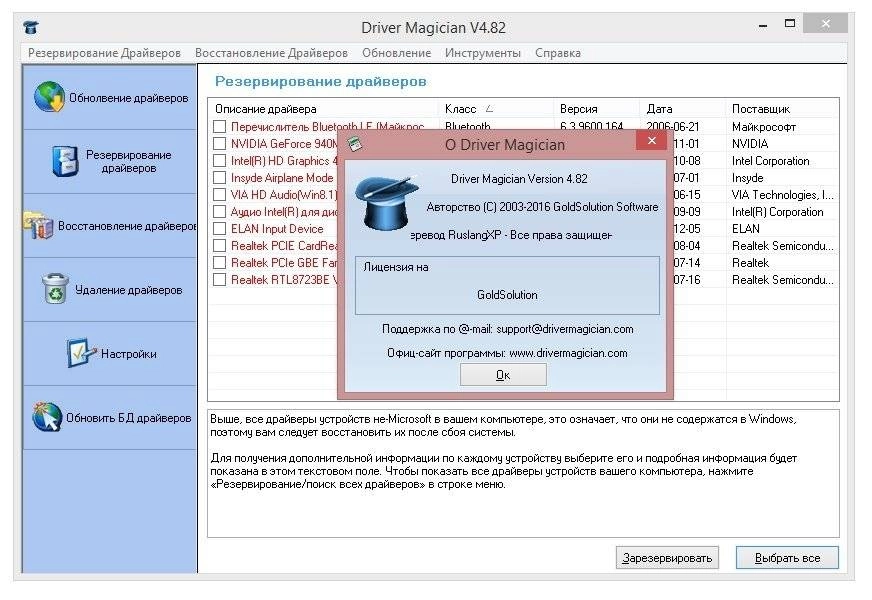Sort by the Дата column header
The width and height of the screenshot is (872, 600).
(683, 108)
